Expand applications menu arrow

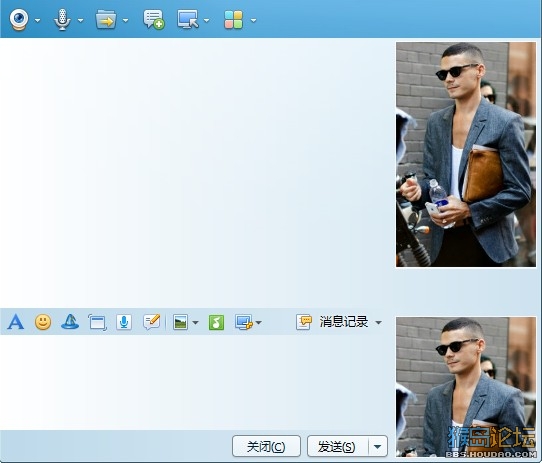click(x=253, y=20)
